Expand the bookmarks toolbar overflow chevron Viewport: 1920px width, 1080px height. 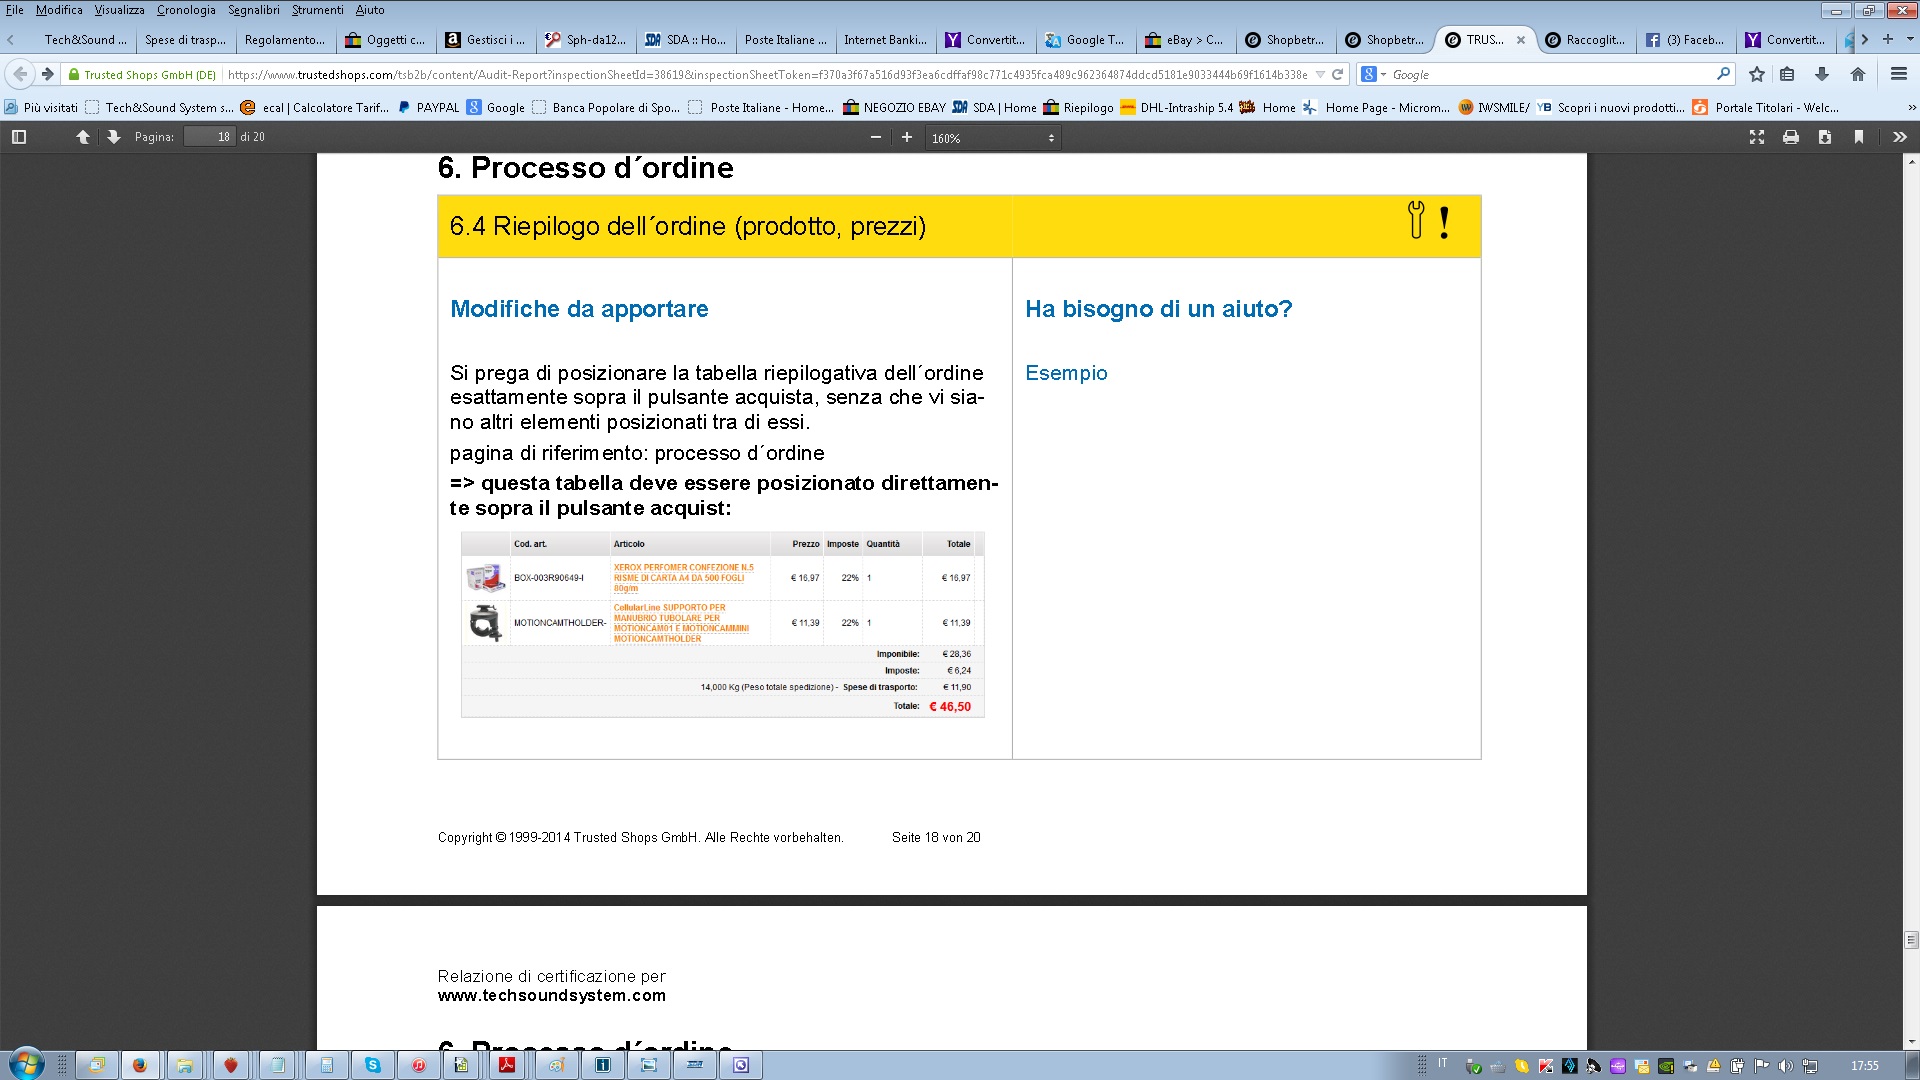pos(1912,108)
